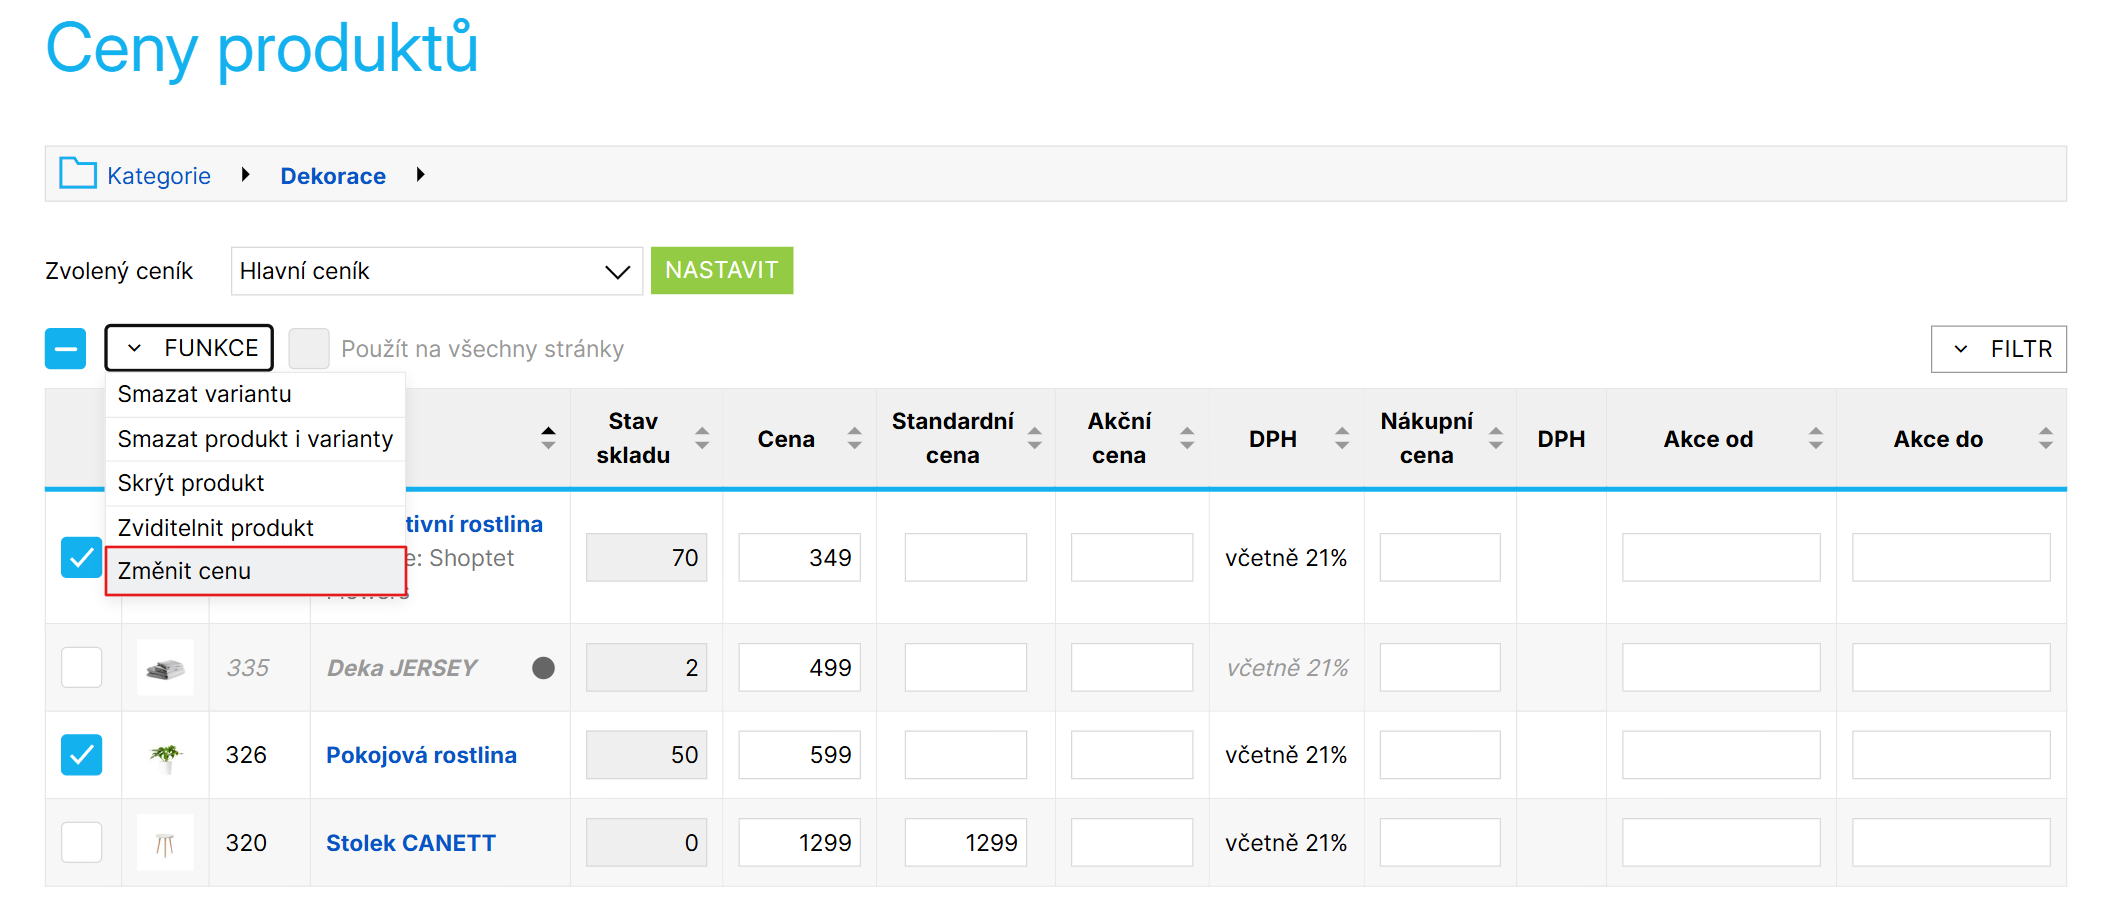Sort by Akční cena column arrows
The image size is (2110, 903).
[x=1187, y=438]
